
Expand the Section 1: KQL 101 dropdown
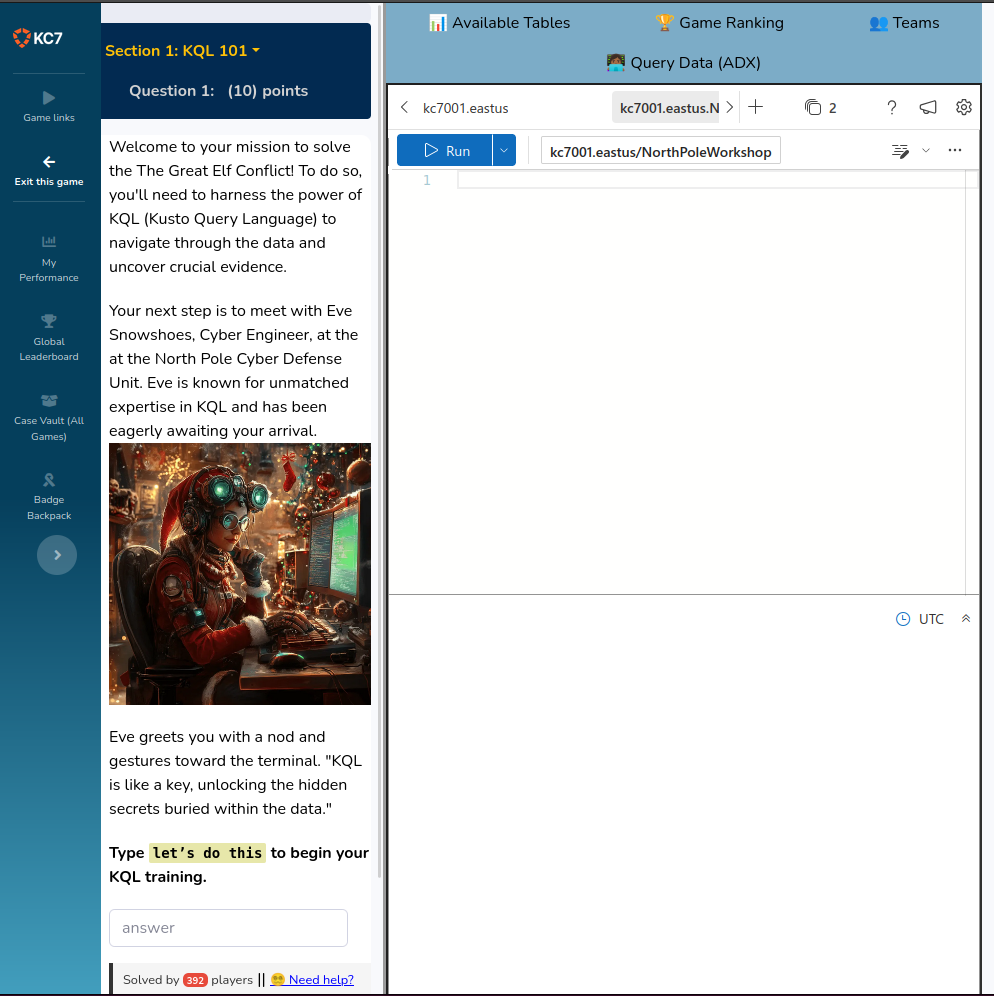183,50
